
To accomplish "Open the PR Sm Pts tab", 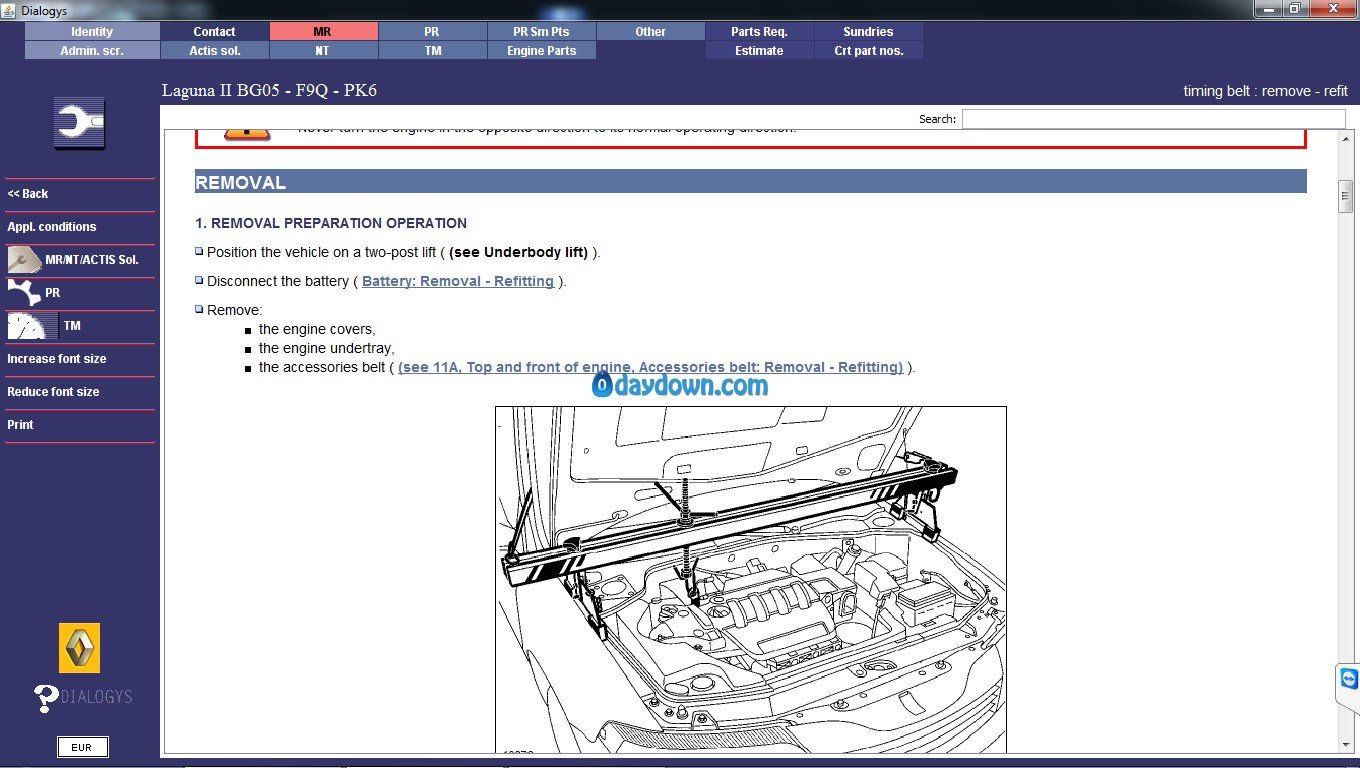I will tap(541, 32).
